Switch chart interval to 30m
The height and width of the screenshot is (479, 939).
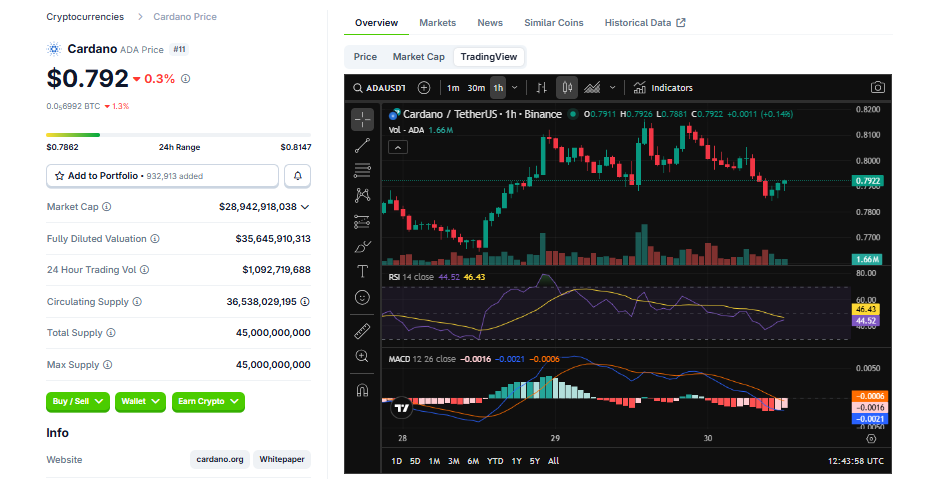[476, 88]
